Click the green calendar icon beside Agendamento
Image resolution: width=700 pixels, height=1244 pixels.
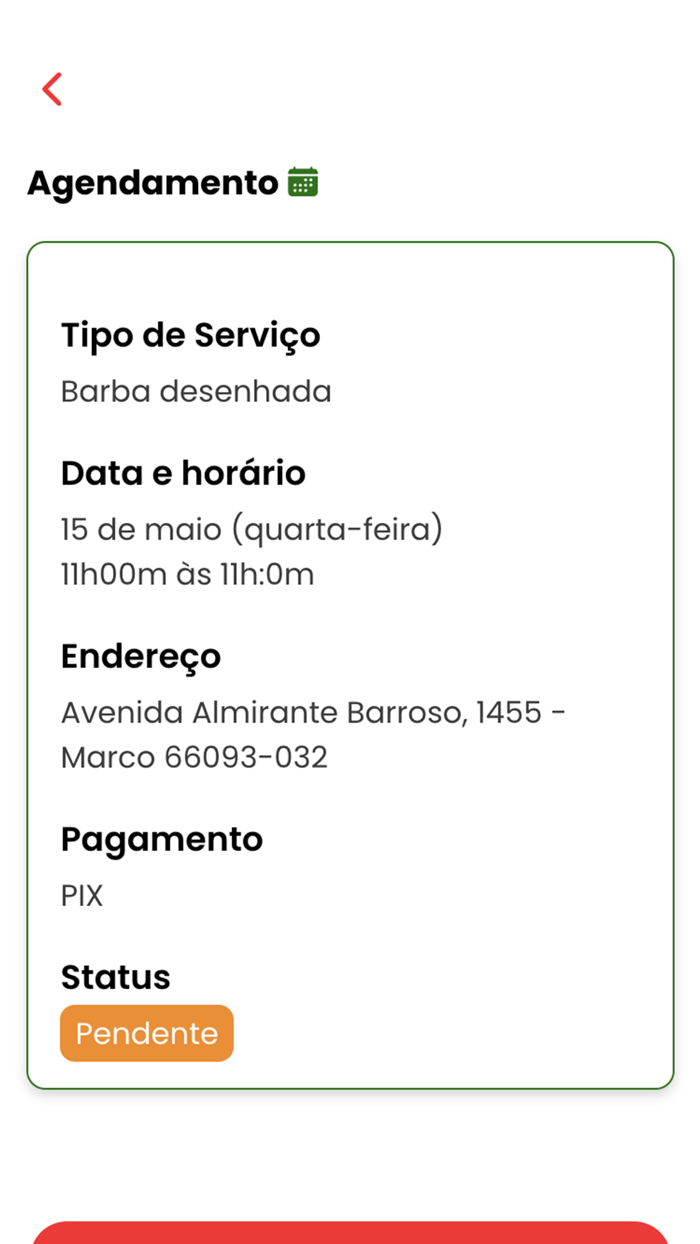click(303, 182)
